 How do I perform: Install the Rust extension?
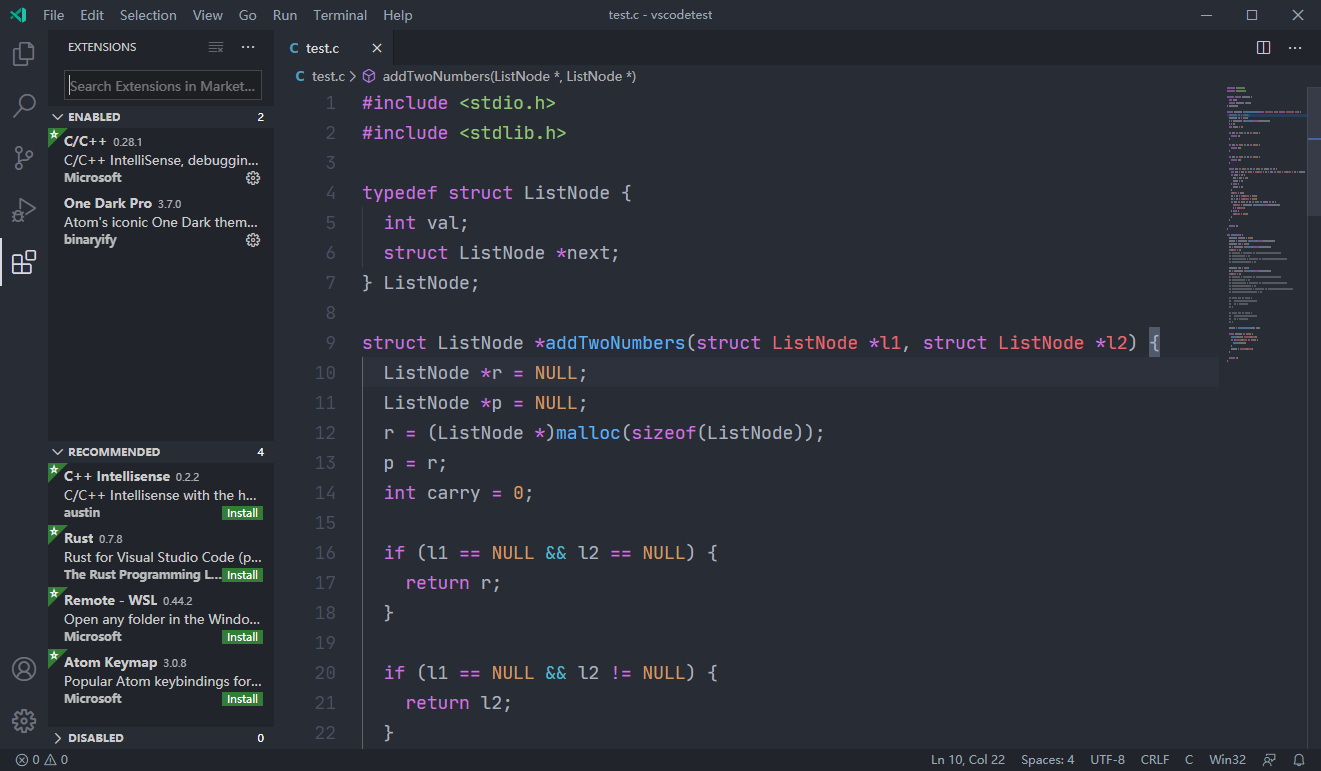242,575
